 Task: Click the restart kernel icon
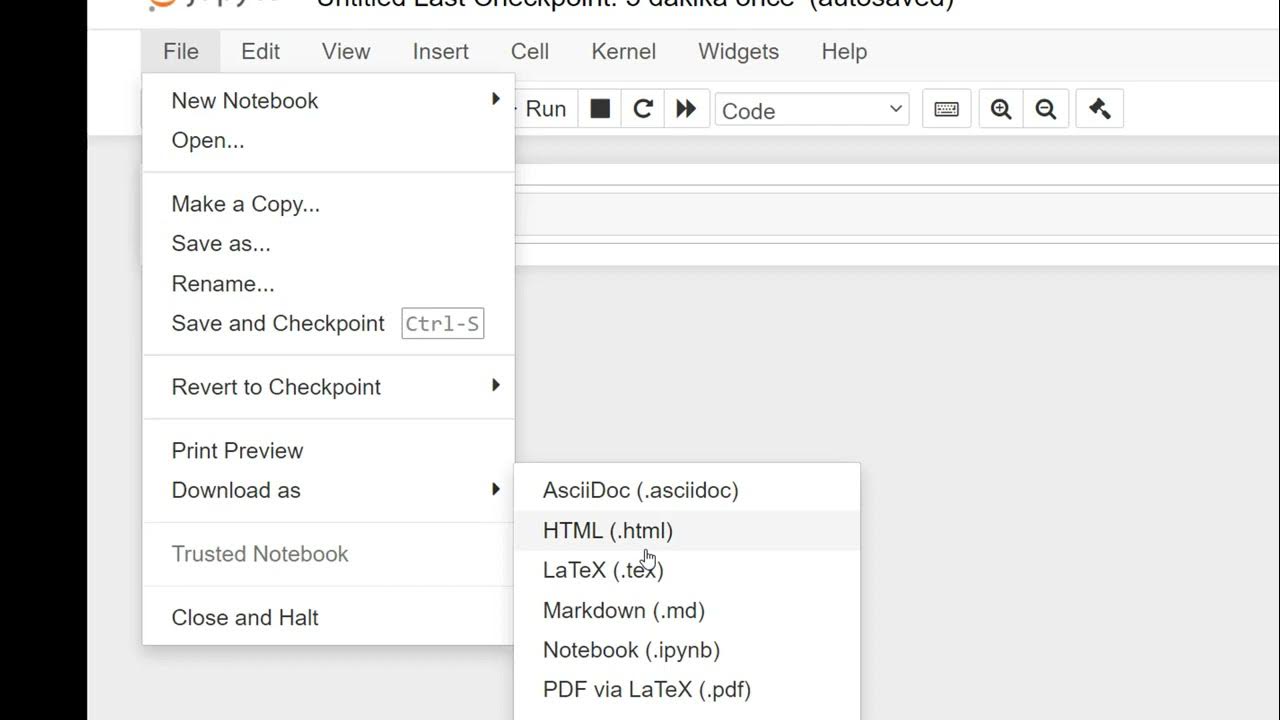coord(643,109)
